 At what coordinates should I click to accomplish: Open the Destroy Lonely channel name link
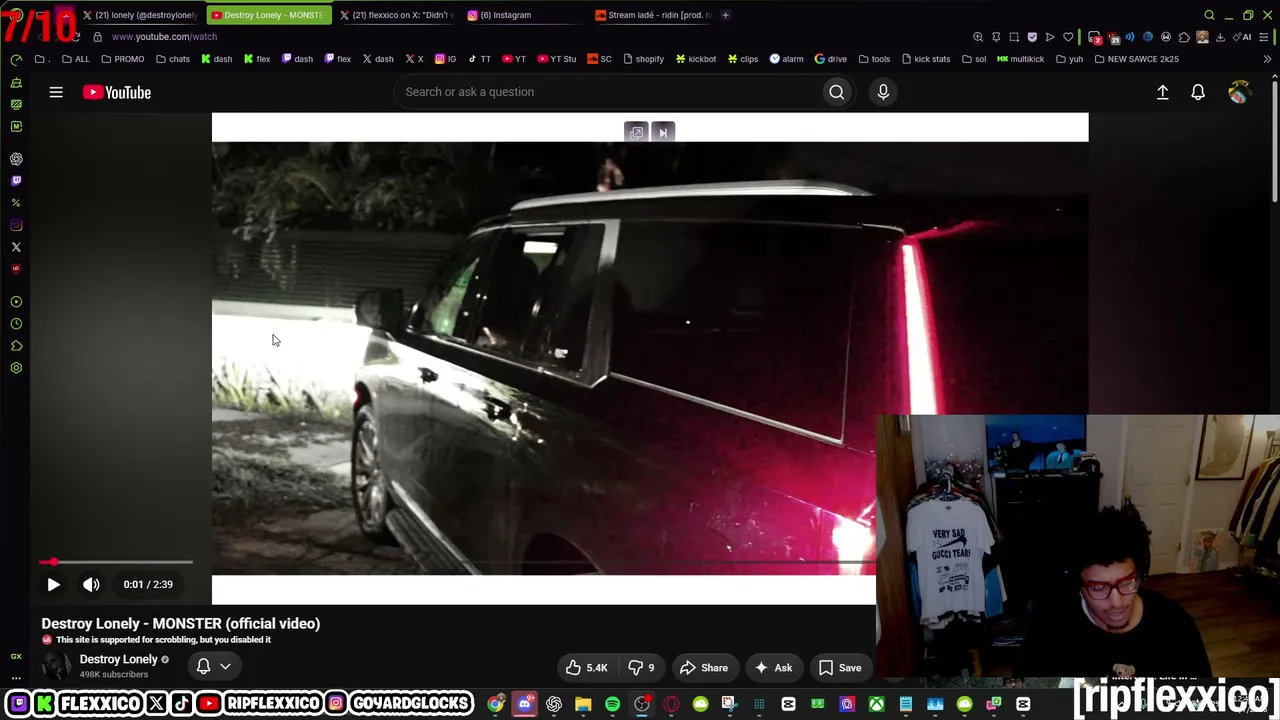pos(118,659)
